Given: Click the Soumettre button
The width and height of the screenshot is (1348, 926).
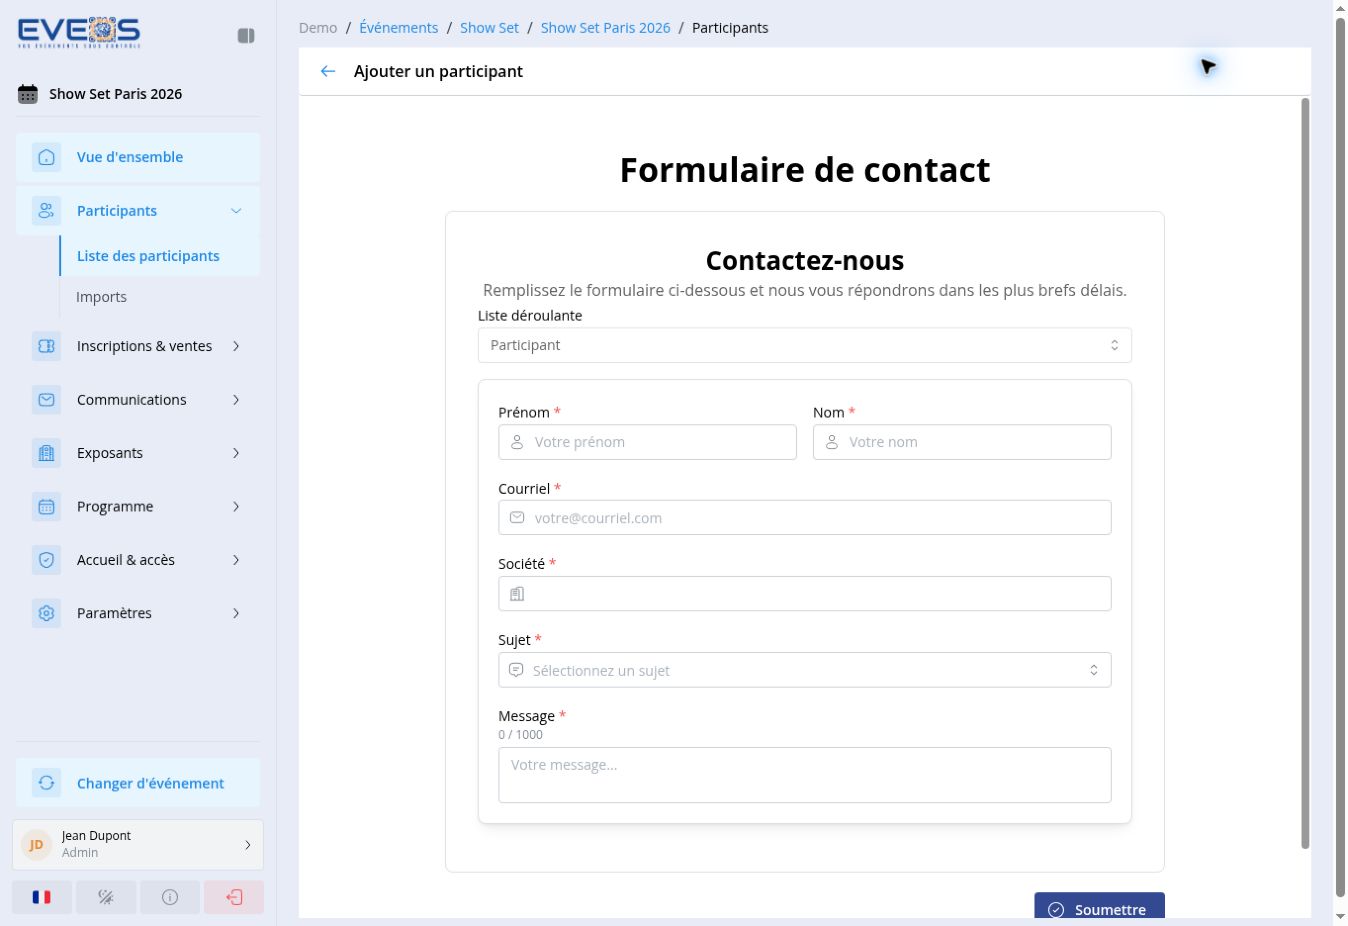Looking at the screenshot, I should tap(1099, 906).
